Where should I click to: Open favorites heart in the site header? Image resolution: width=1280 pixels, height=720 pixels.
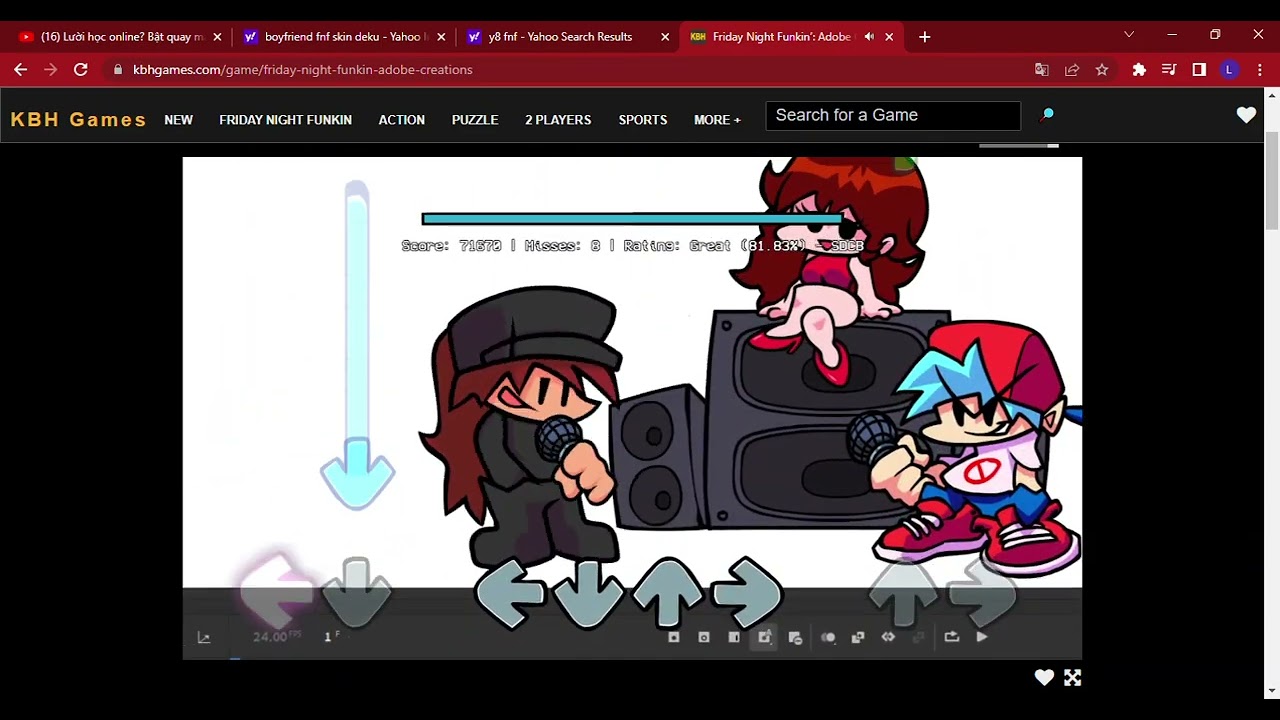tap(1246, 115)
